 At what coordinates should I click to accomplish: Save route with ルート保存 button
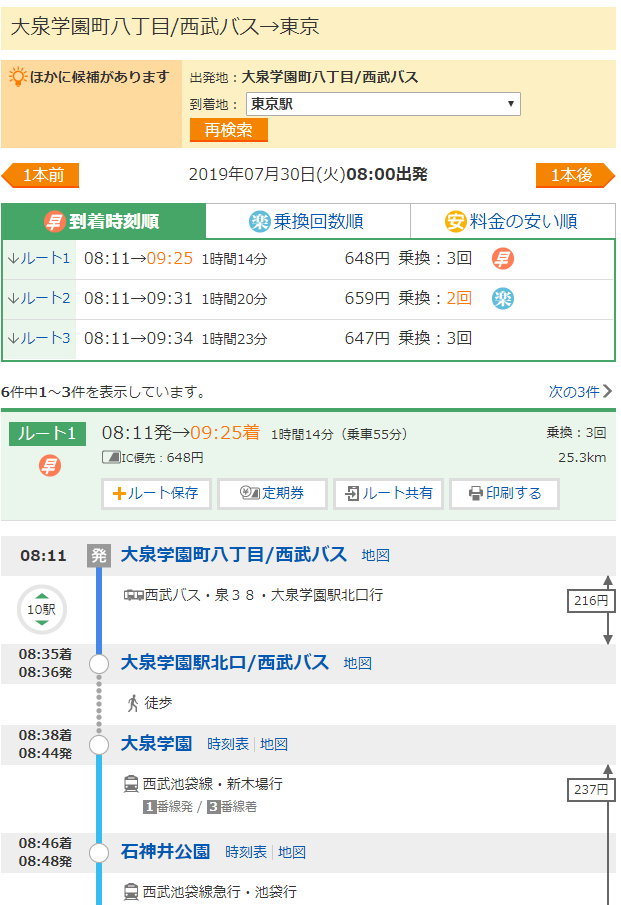coord(156,493)
